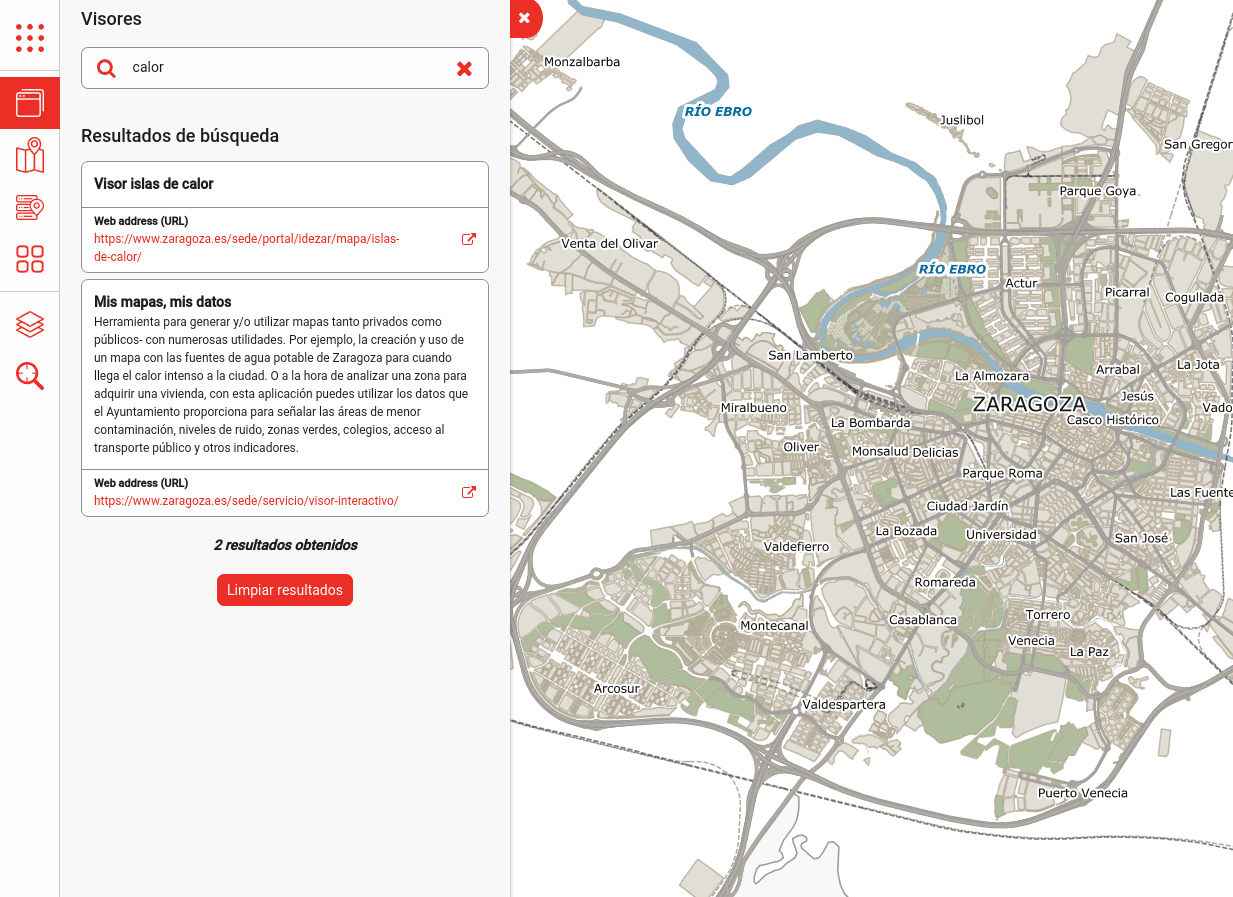1233x897 pixels.
Task: Open external link icon for visor-interactivo
Action: click(468, 492)
